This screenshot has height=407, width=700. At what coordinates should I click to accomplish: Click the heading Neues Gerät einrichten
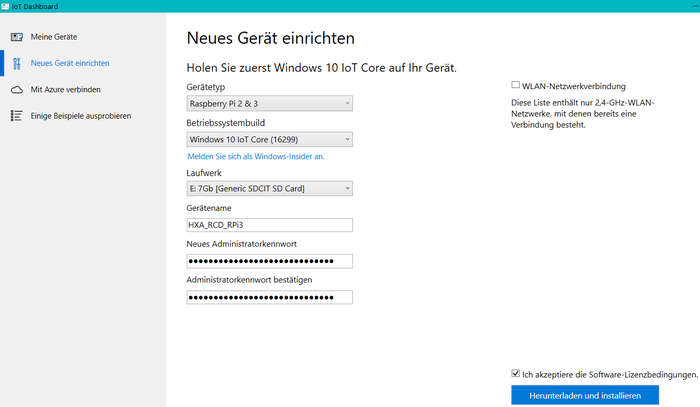pos(271,38)
